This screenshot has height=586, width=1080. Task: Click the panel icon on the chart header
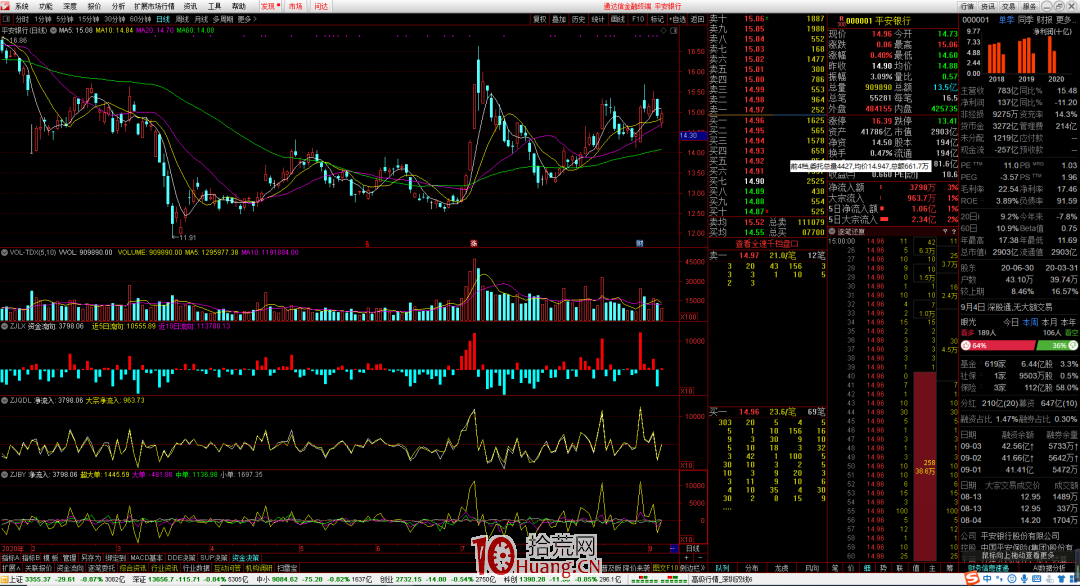coord(674,30)
